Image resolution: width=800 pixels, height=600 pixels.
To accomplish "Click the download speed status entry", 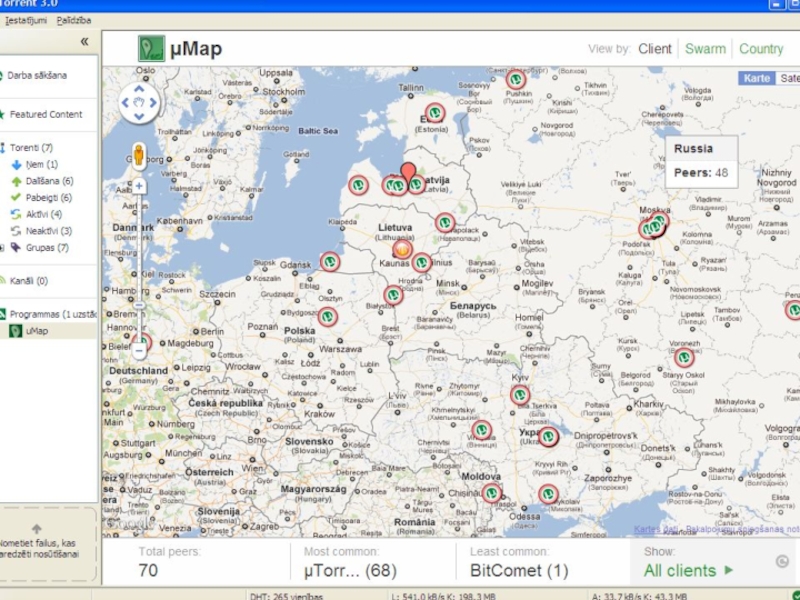I will (x=442, y=595).
